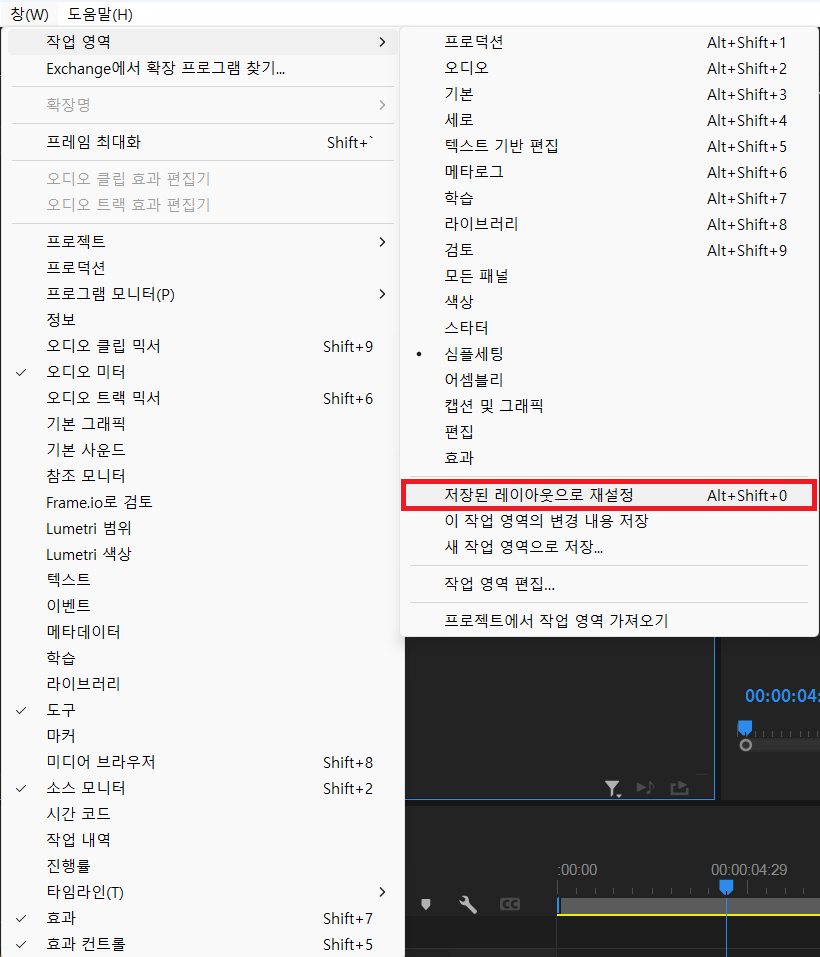820x957 pixels.
Task: Click the export frame icon
Action: tap(680, 789)
